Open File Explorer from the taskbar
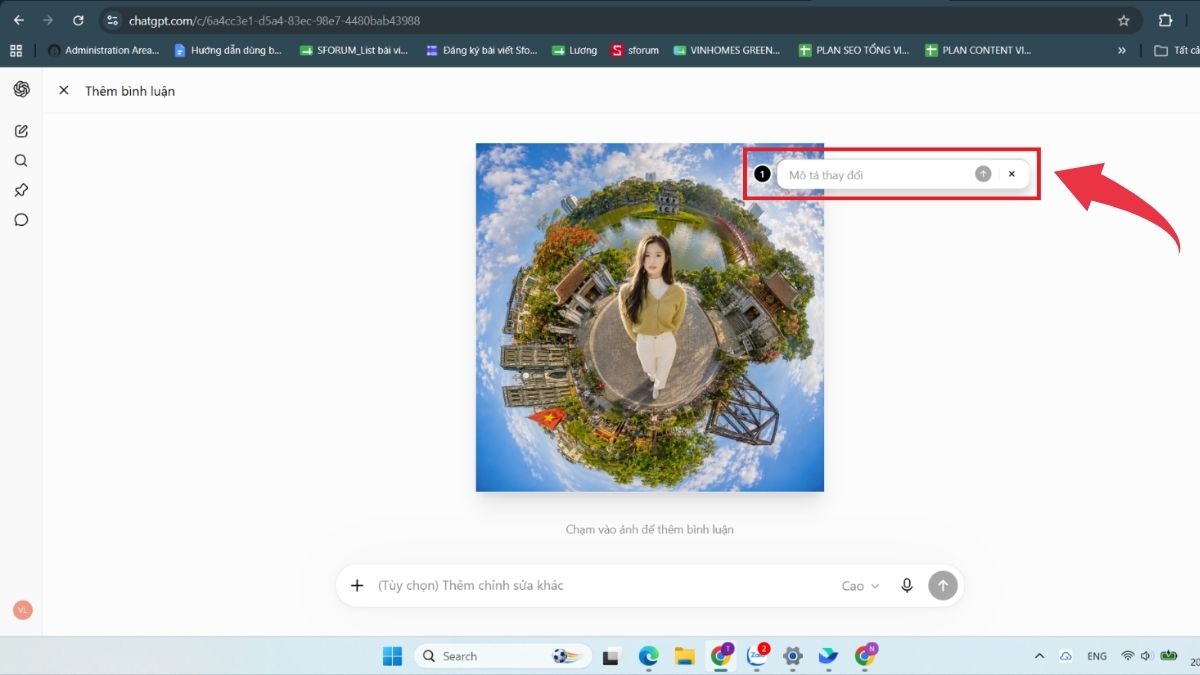Viewport: 1200px width, 675px height. click(x=684, y=656)
